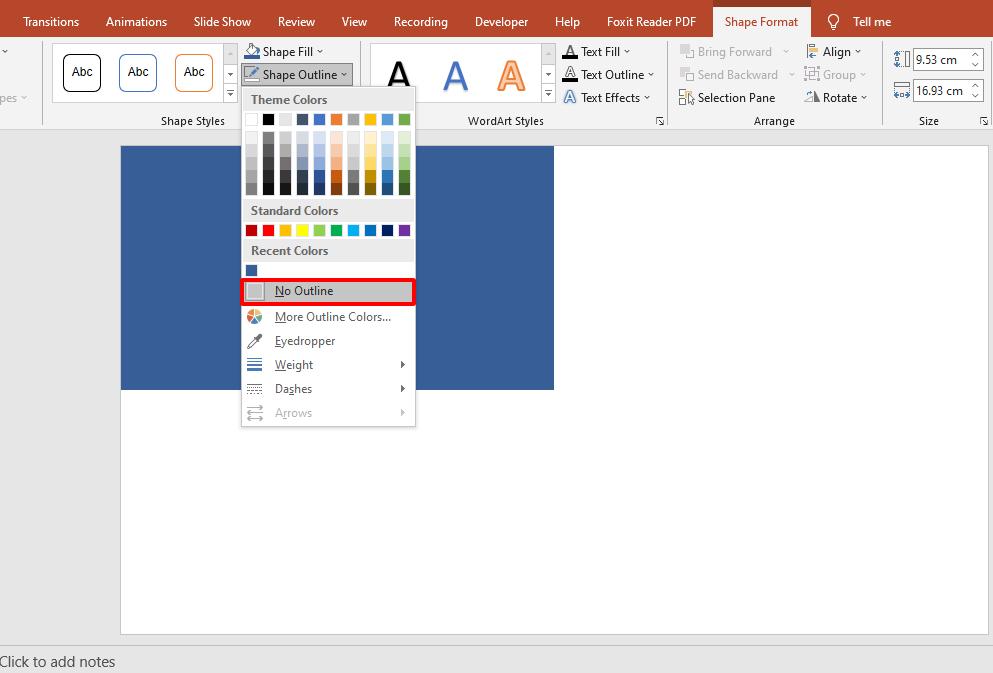Screen dimensions: 993x673
Task: Switch to the Shape Format tab
Action: click(761, 21)
